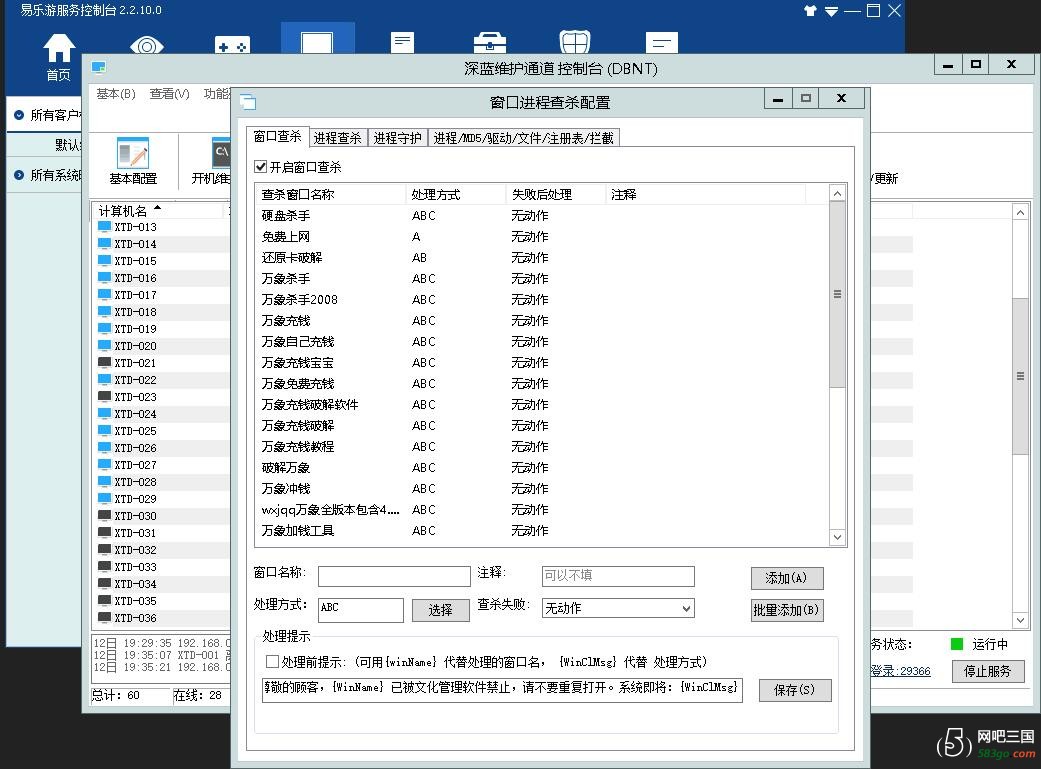The height and width of the screenshot is (769, 1041).
Task: Click DBNT console list scrollbar thumb
Action: point(1020,376)
